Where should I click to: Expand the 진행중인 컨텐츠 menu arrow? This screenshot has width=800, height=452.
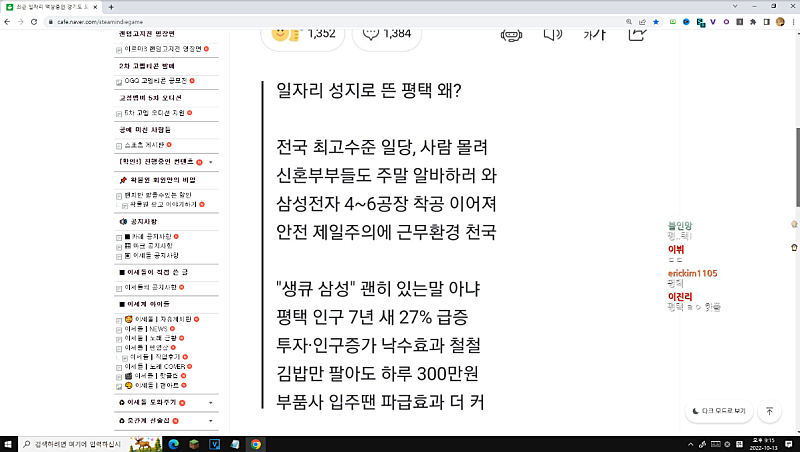click(211, 162)
